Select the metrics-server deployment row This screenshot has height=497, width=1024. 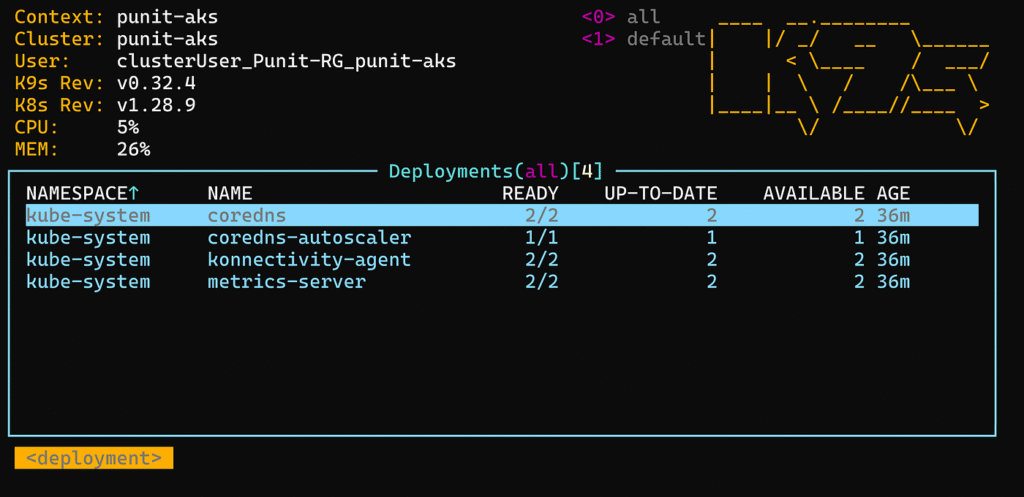[502, 282]
